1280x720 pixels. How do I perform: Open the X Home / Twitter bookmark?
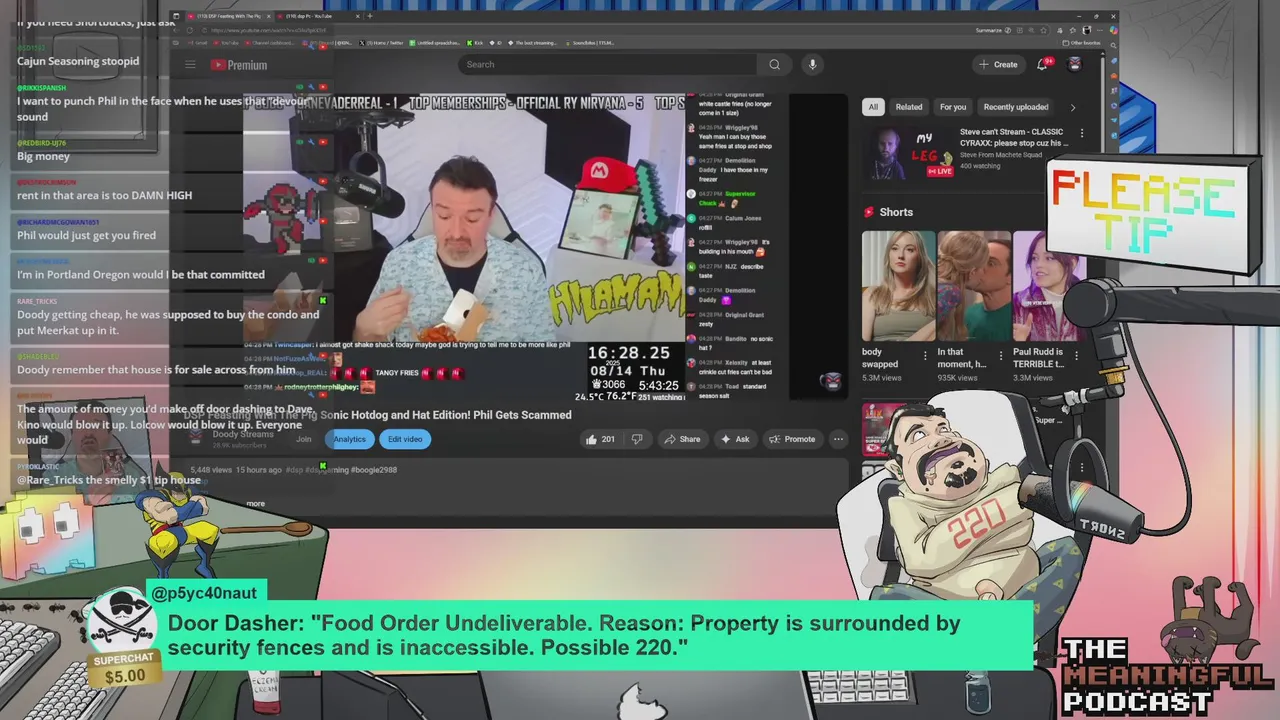point(382,43)
